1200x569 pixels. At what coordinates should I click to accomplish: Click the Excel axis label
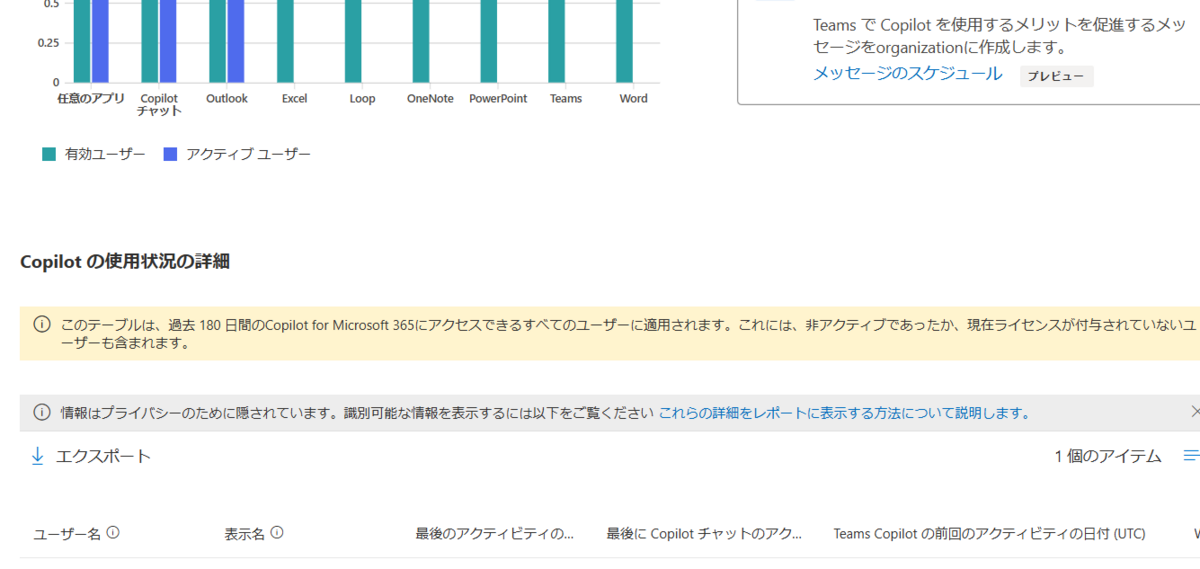tap(294, 99)
